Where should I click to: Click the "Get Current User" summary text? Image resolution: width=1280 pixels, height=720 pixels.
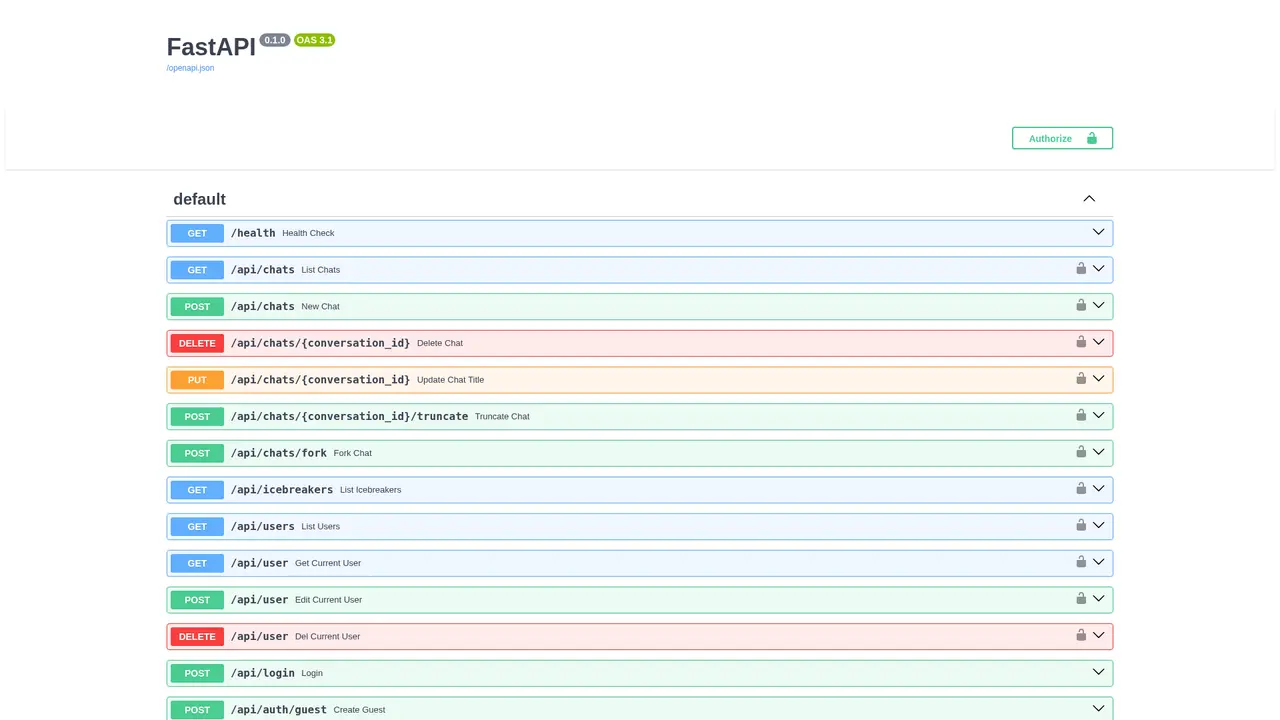click(328, 563)
